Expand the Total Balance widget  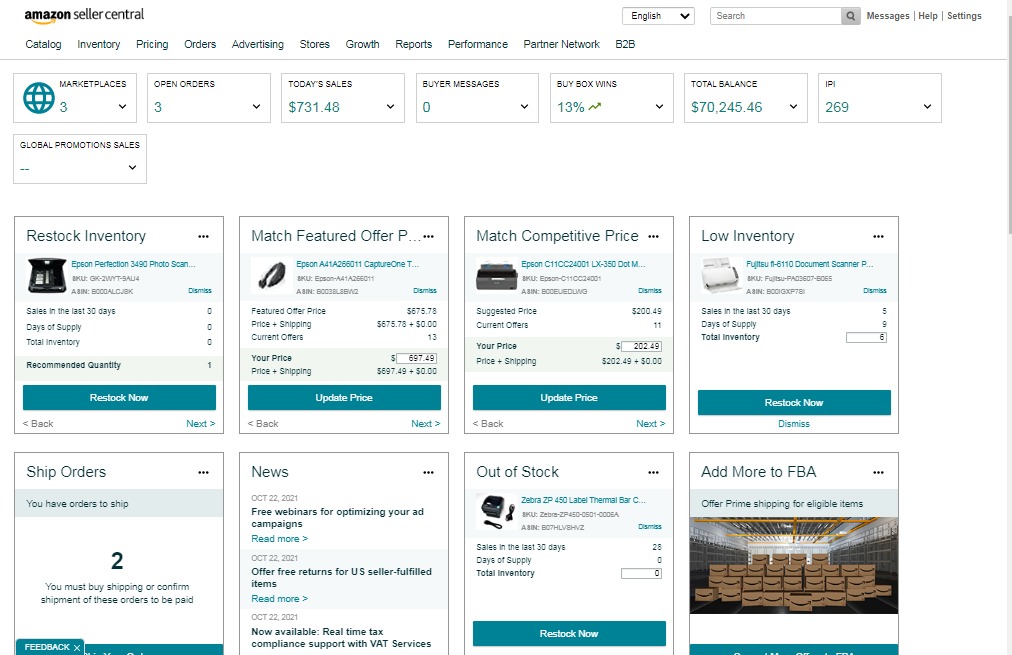793,106
